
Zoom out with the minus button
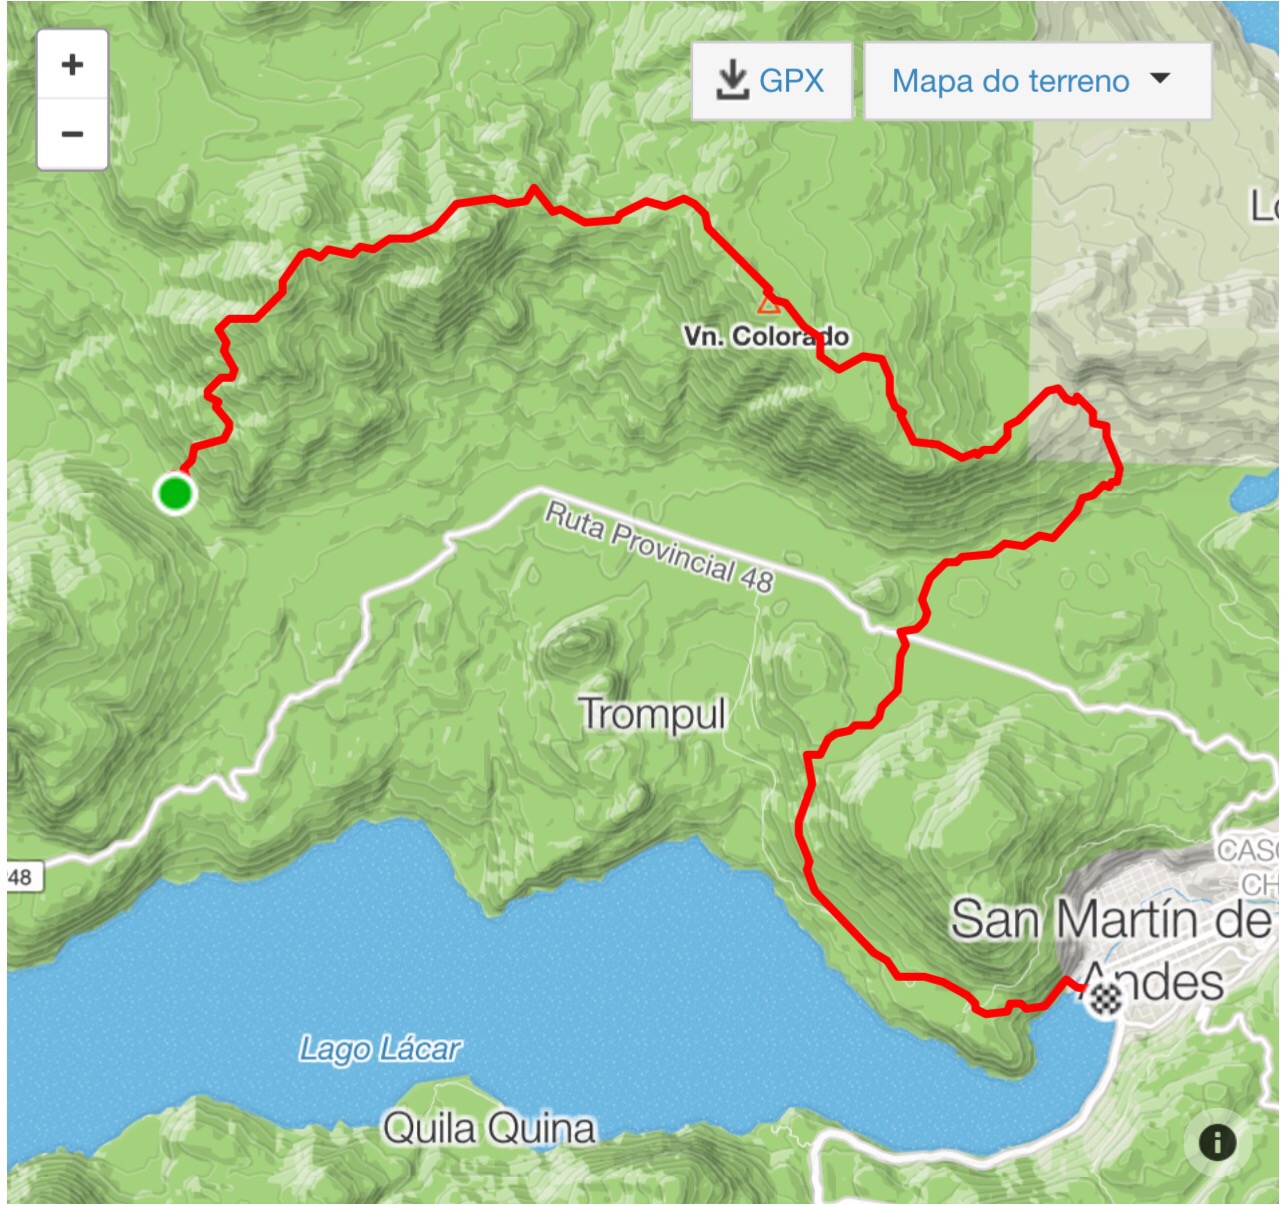pos(72,134)
